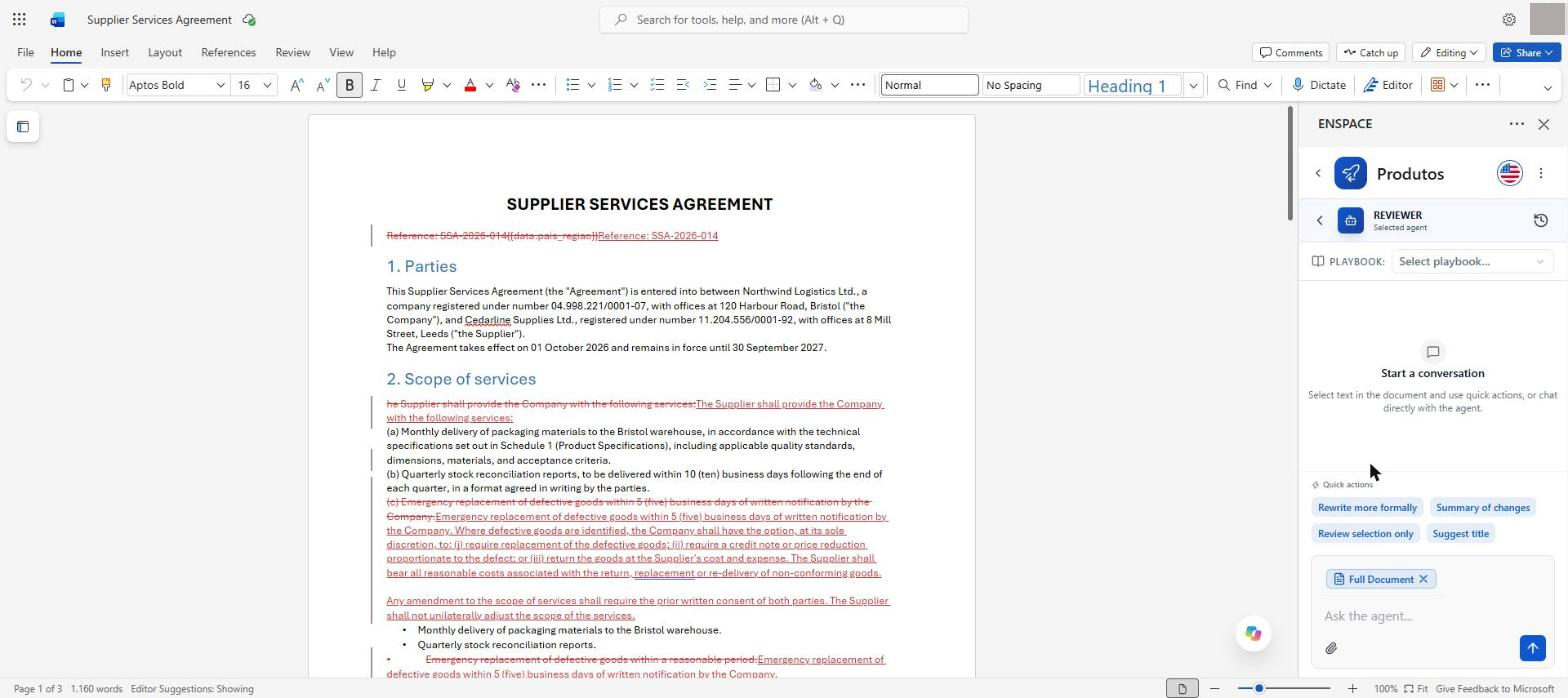
Task: Click the attachment paperclip icon
Action: click(x=1331, y=649)
